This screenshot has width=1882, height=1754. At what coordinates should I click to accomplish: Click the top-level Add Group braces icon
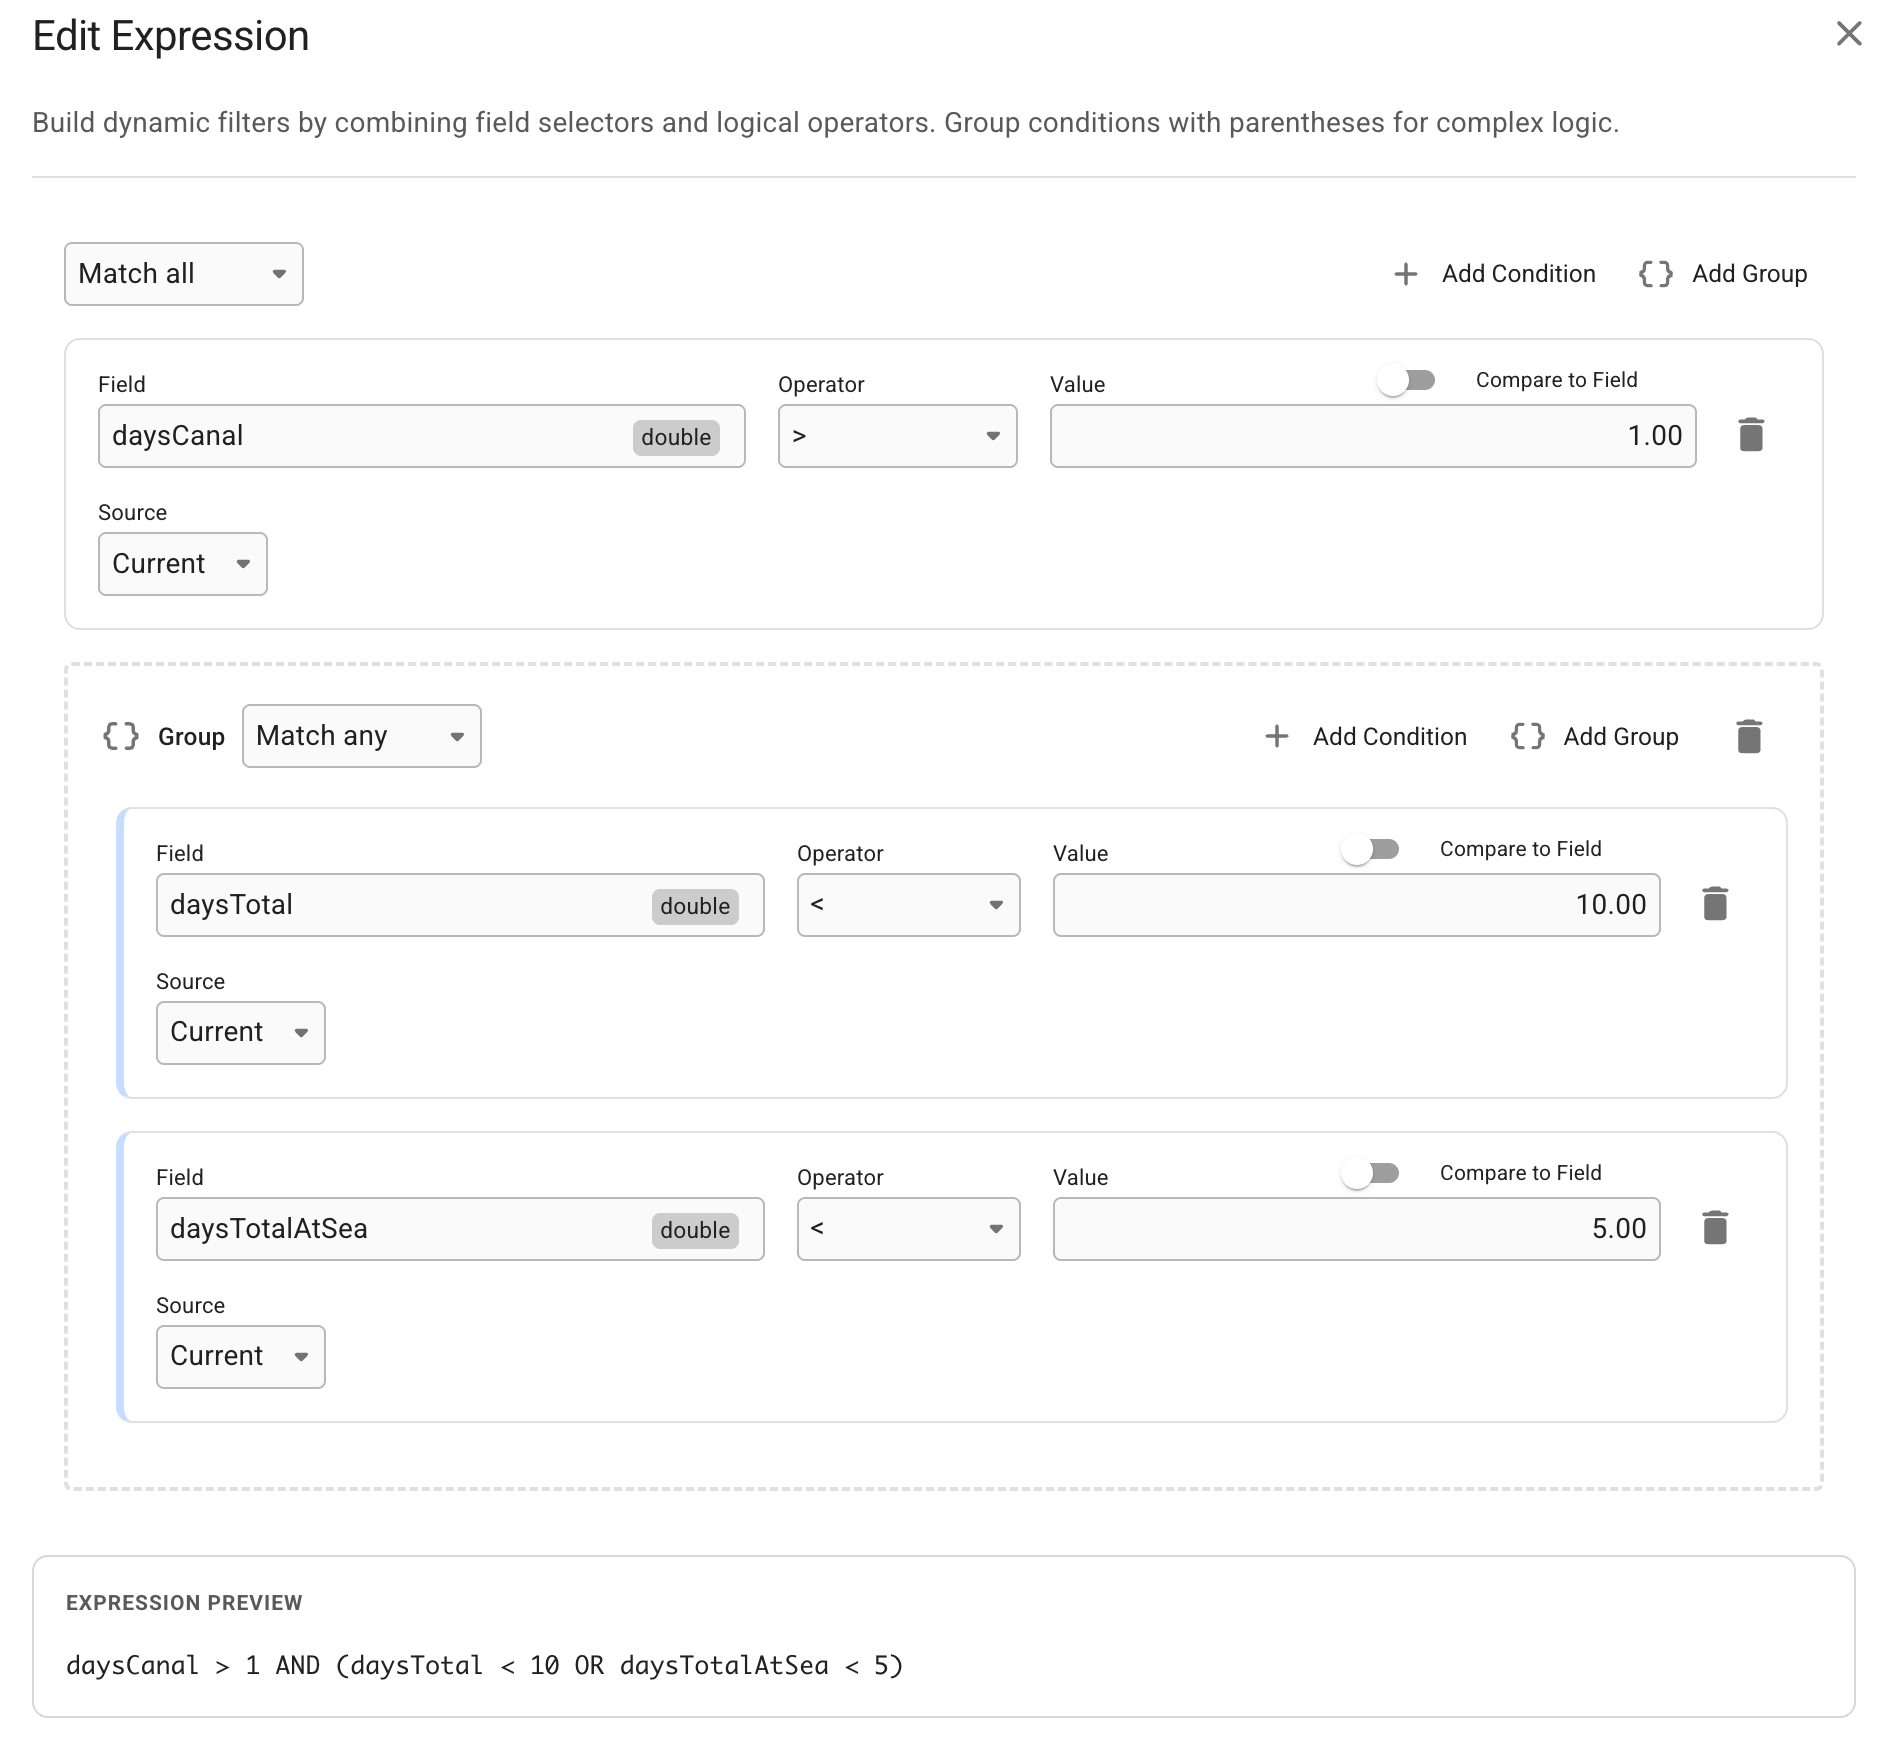click(x=1655, y=274)
